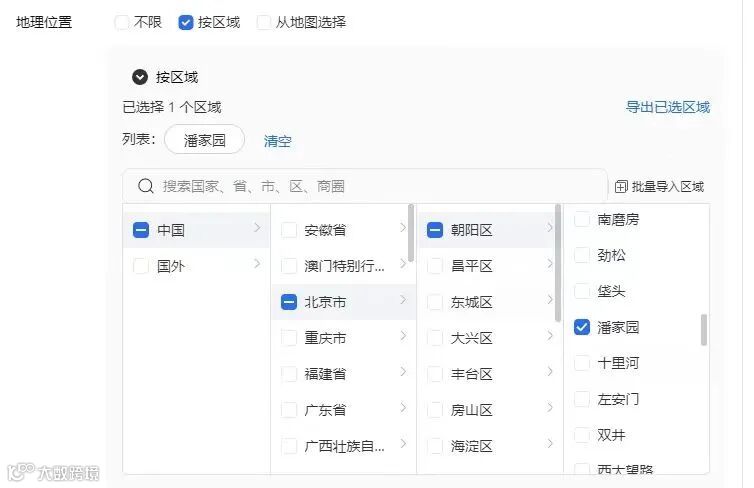The width and height of the screenshot is (754, 488).
Task: Click the 潘家园 label in the list
Action: coord(618,327)
